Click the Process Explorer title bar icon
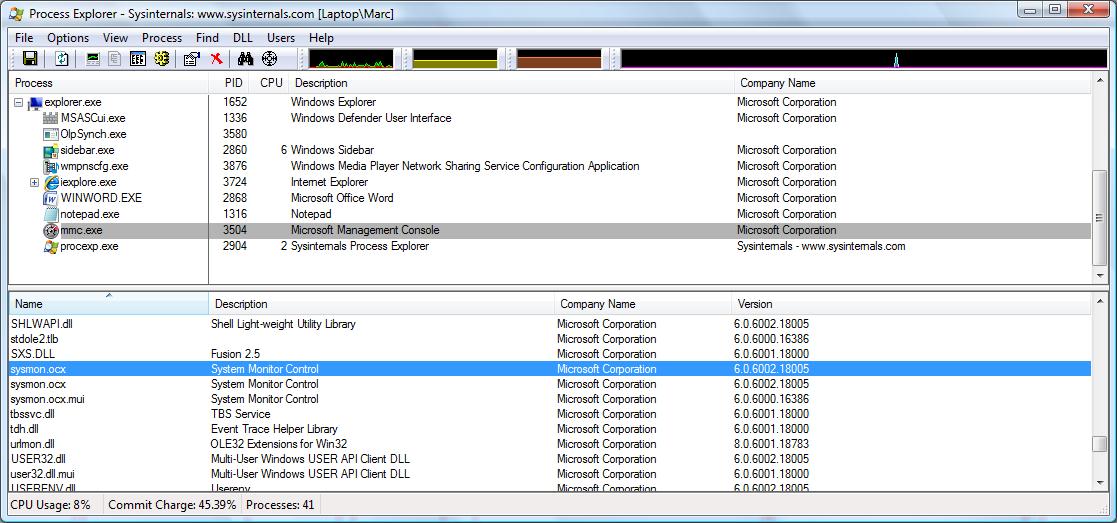1117x523 pixels. pos(16,14)
